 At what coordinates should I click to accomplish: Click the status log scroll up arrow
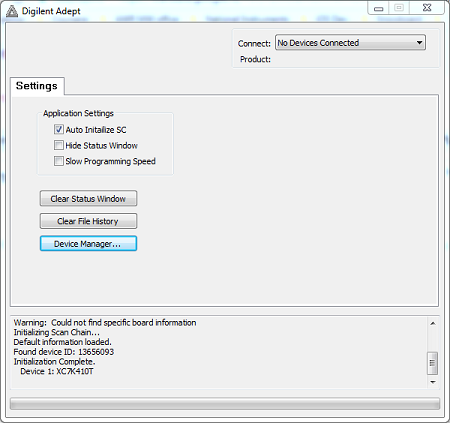433,323
